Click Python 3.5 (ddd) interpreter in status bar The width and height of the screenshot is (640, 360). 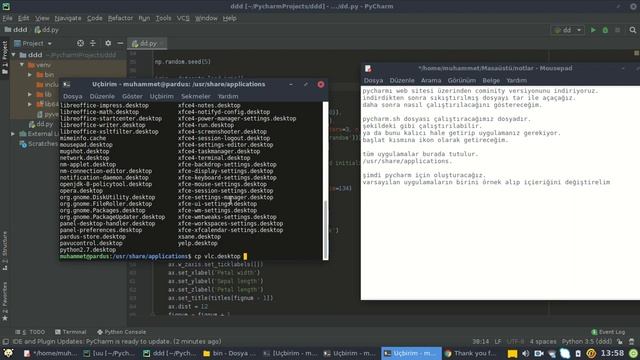[x=587, y=341]
